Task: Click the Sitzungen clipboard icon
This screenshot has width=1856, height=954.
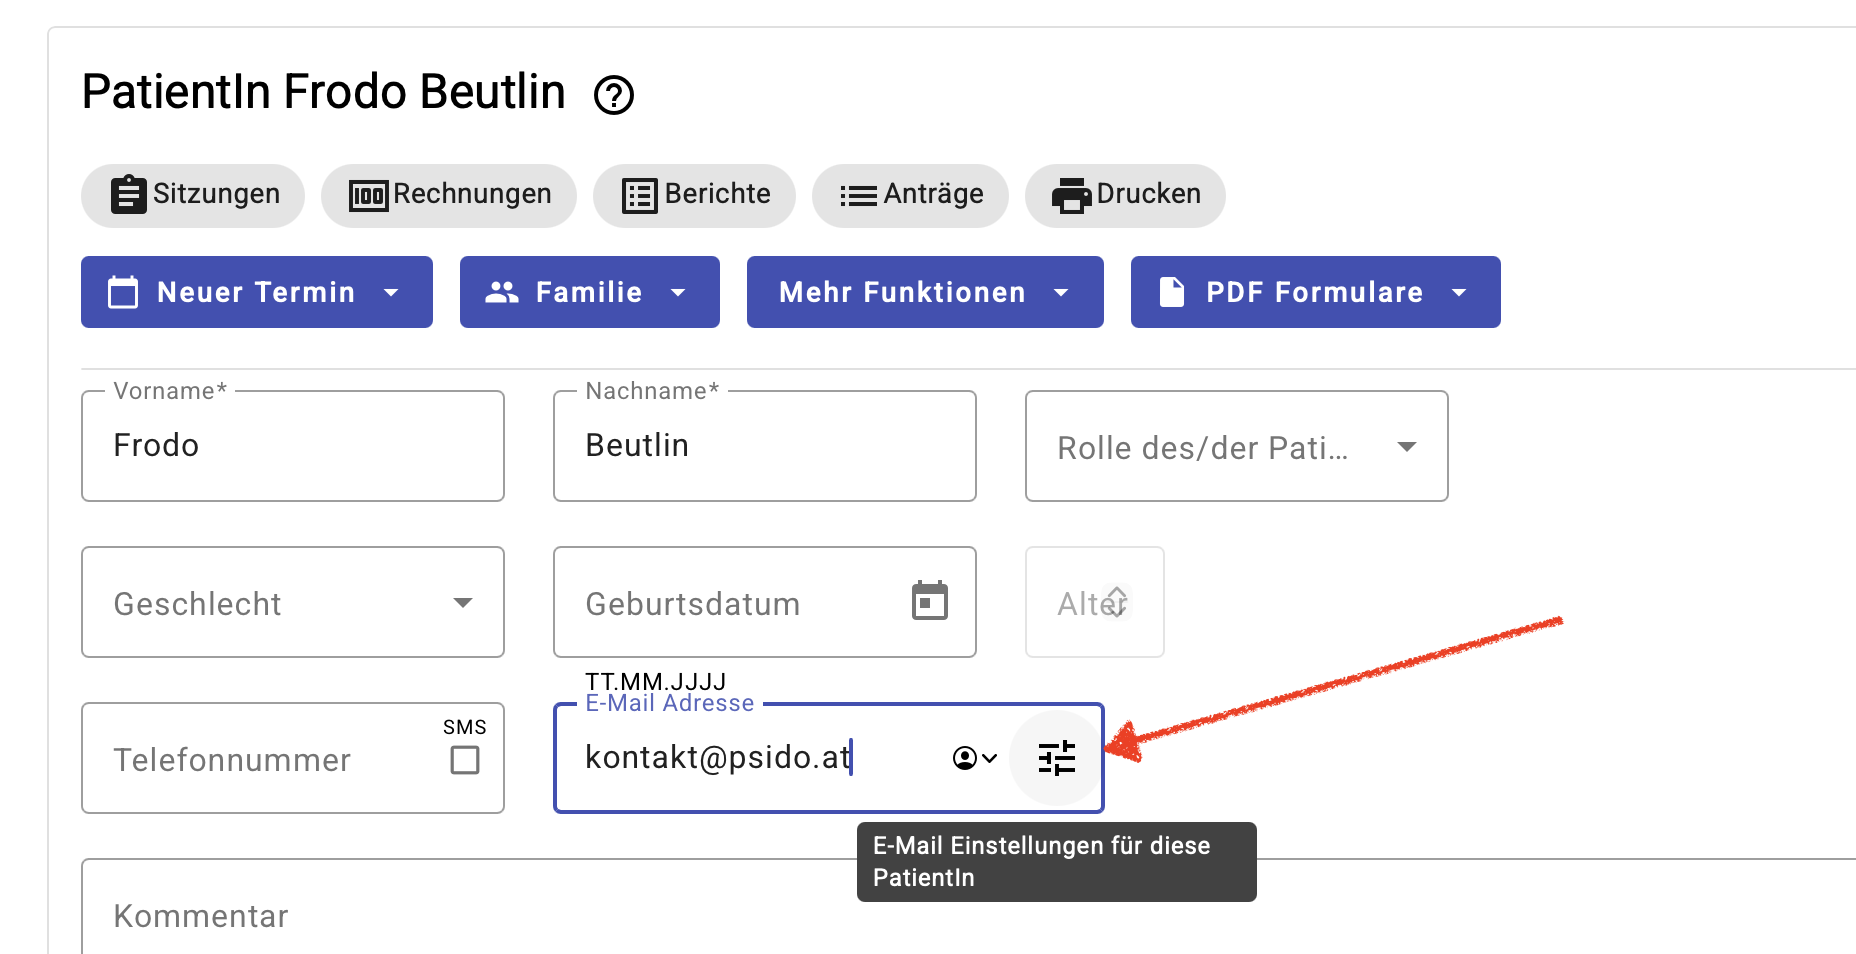Action: coord(128,194)
